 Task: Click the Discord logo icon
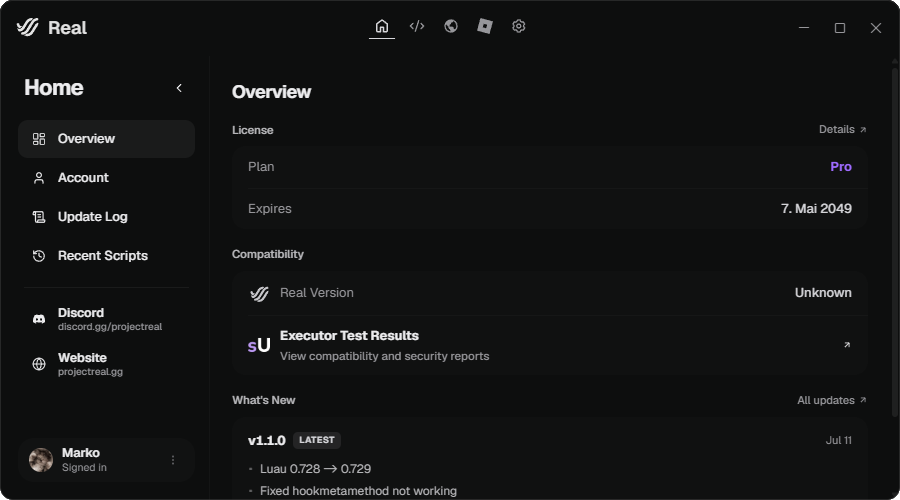click(38, 319)
